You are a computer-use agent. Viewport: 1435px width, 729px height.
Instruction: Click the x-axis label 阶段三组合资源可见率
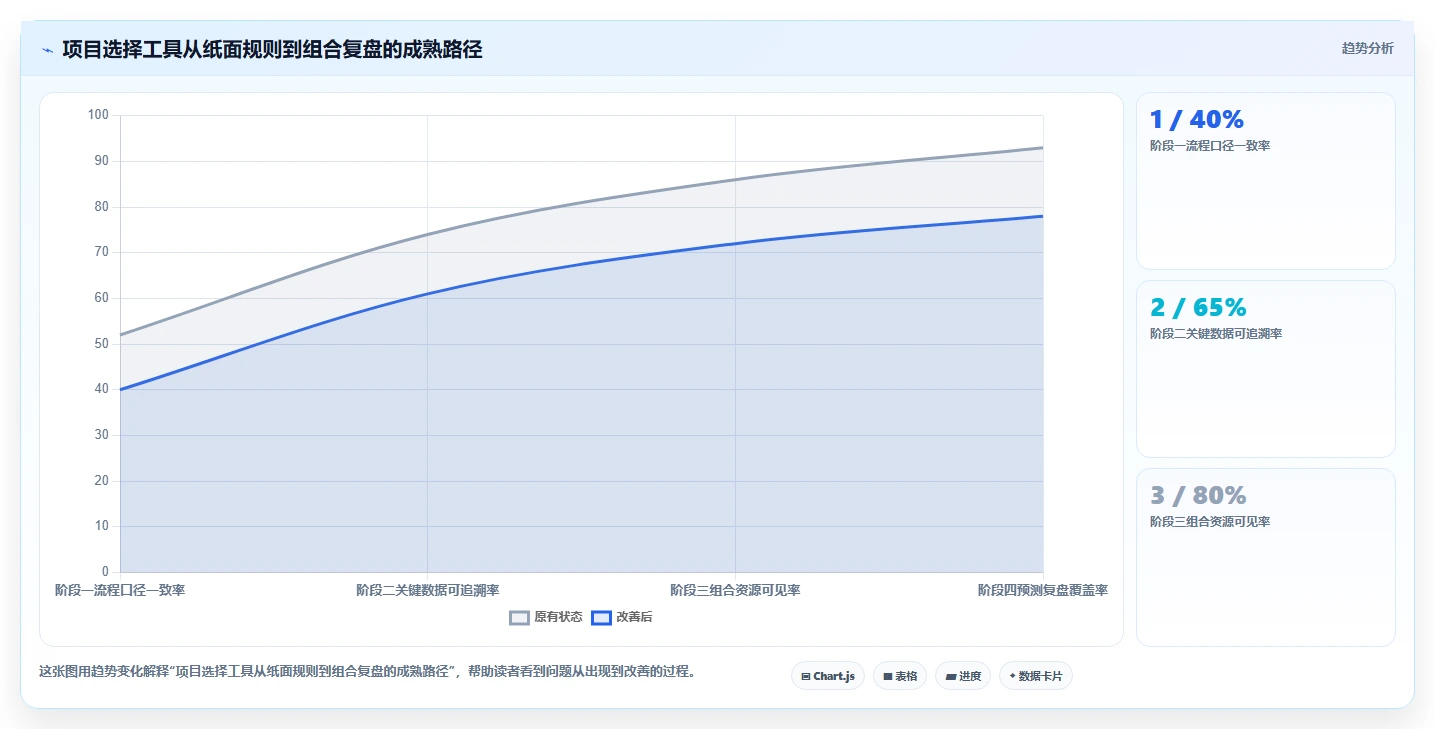tap(735, 590)
